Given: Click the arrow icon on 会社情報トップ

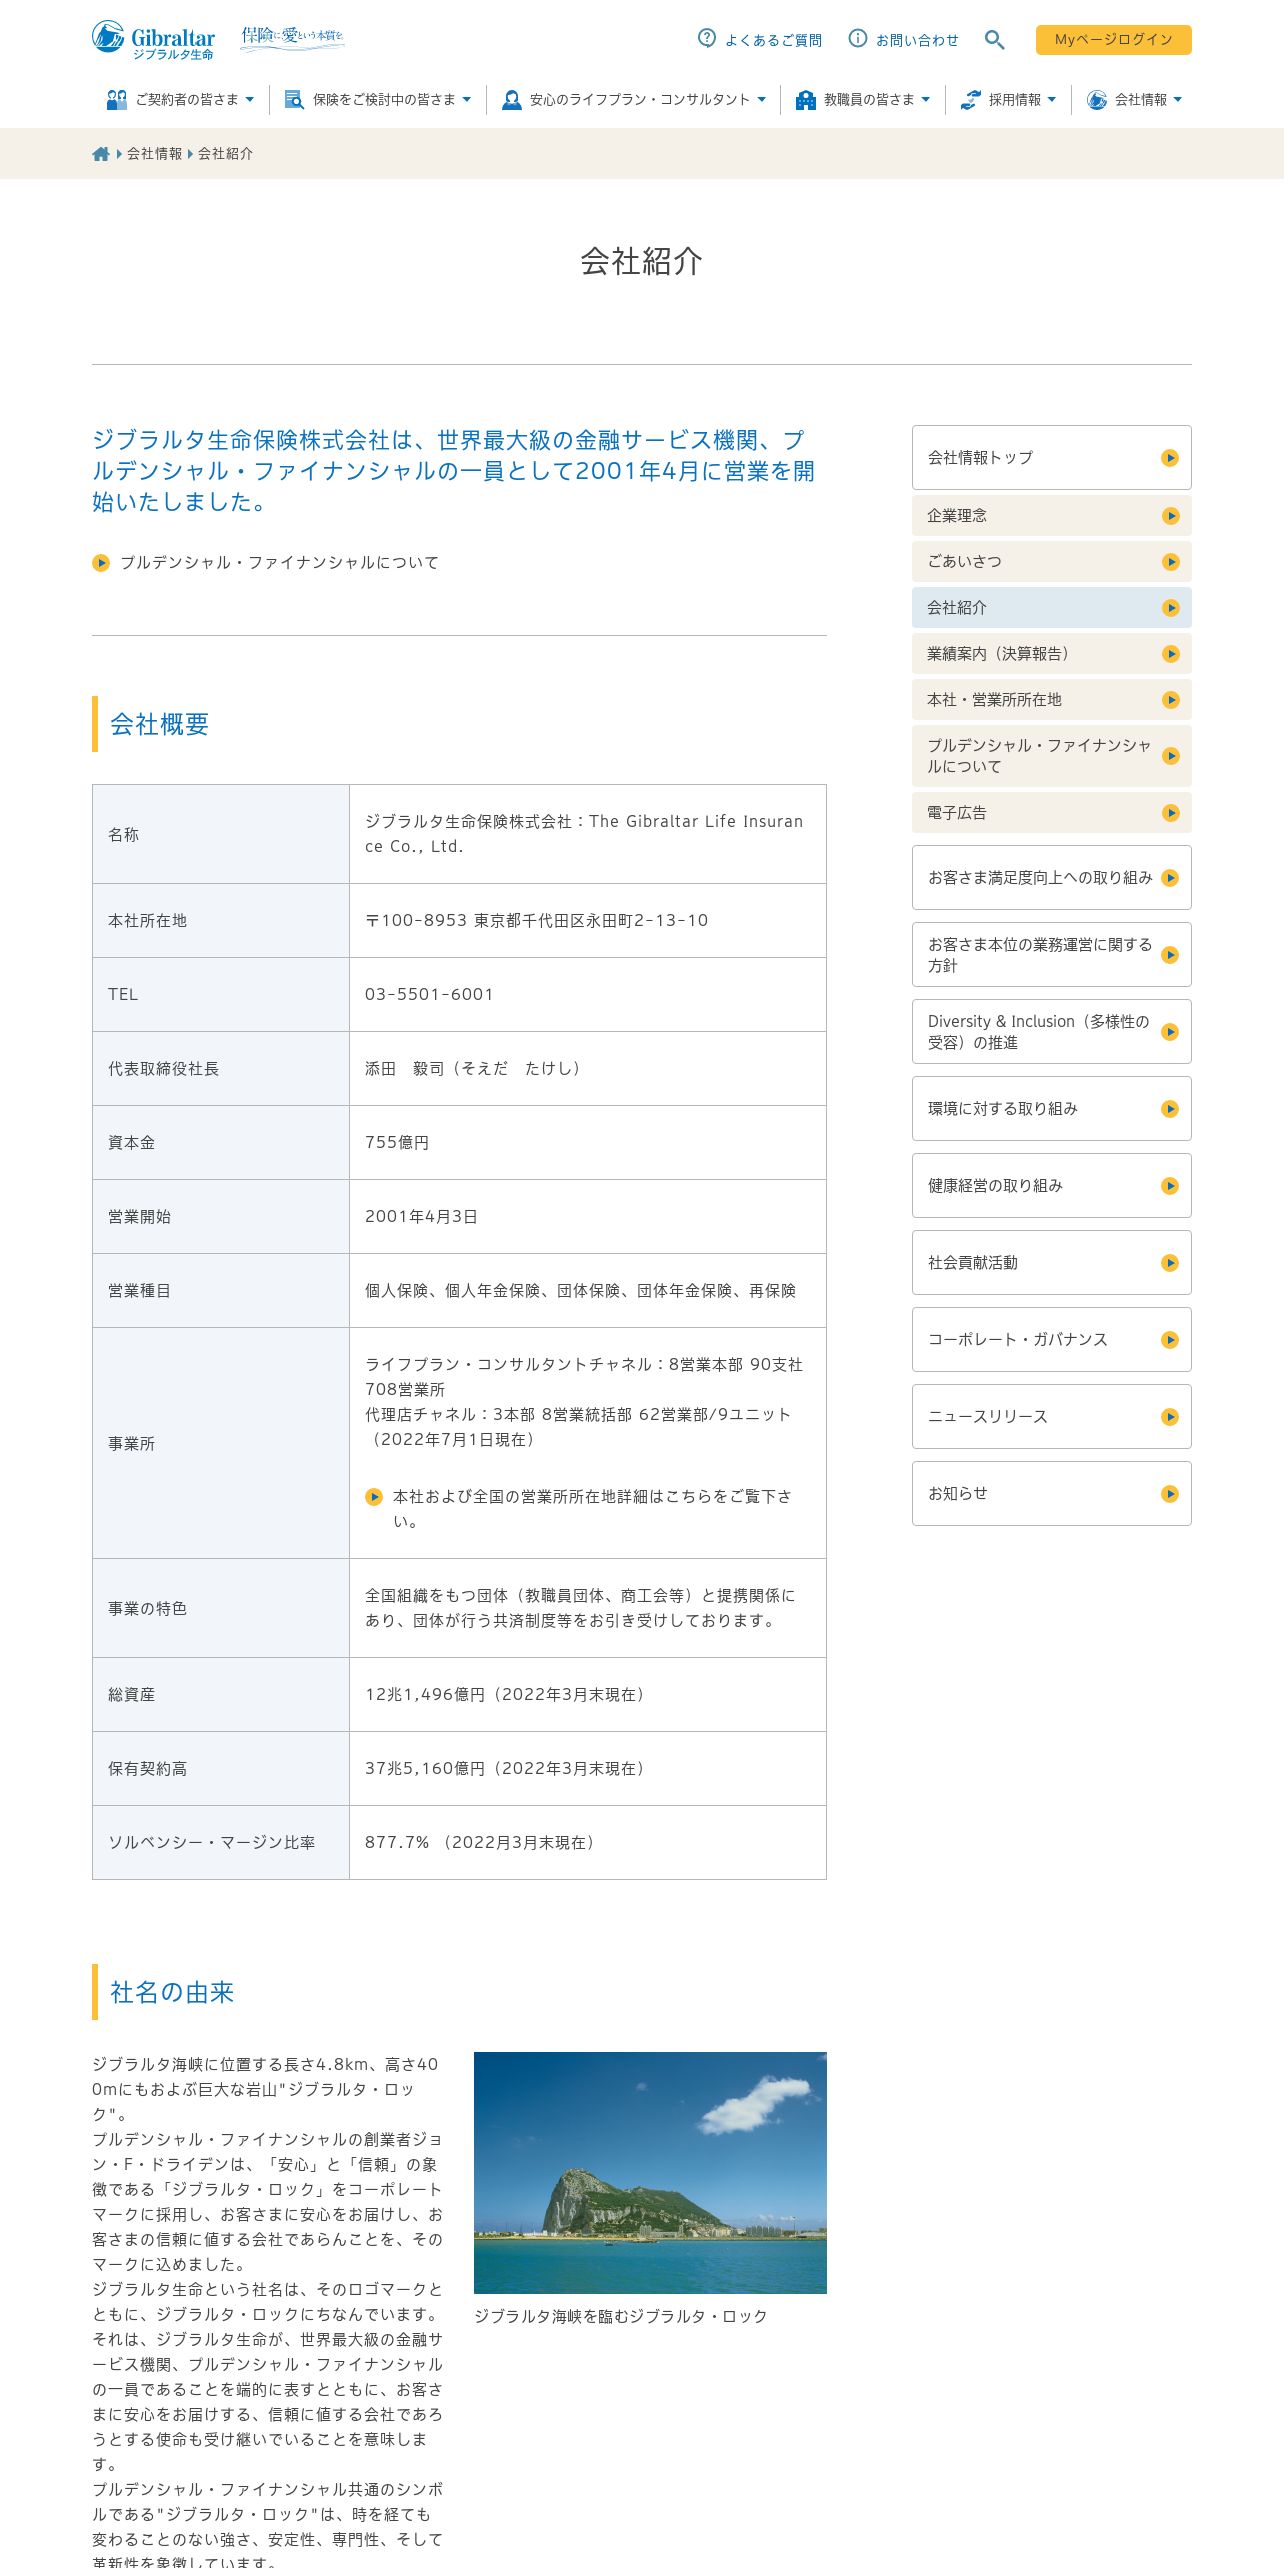Looking at the screenshot, I should click(1170, 458).
